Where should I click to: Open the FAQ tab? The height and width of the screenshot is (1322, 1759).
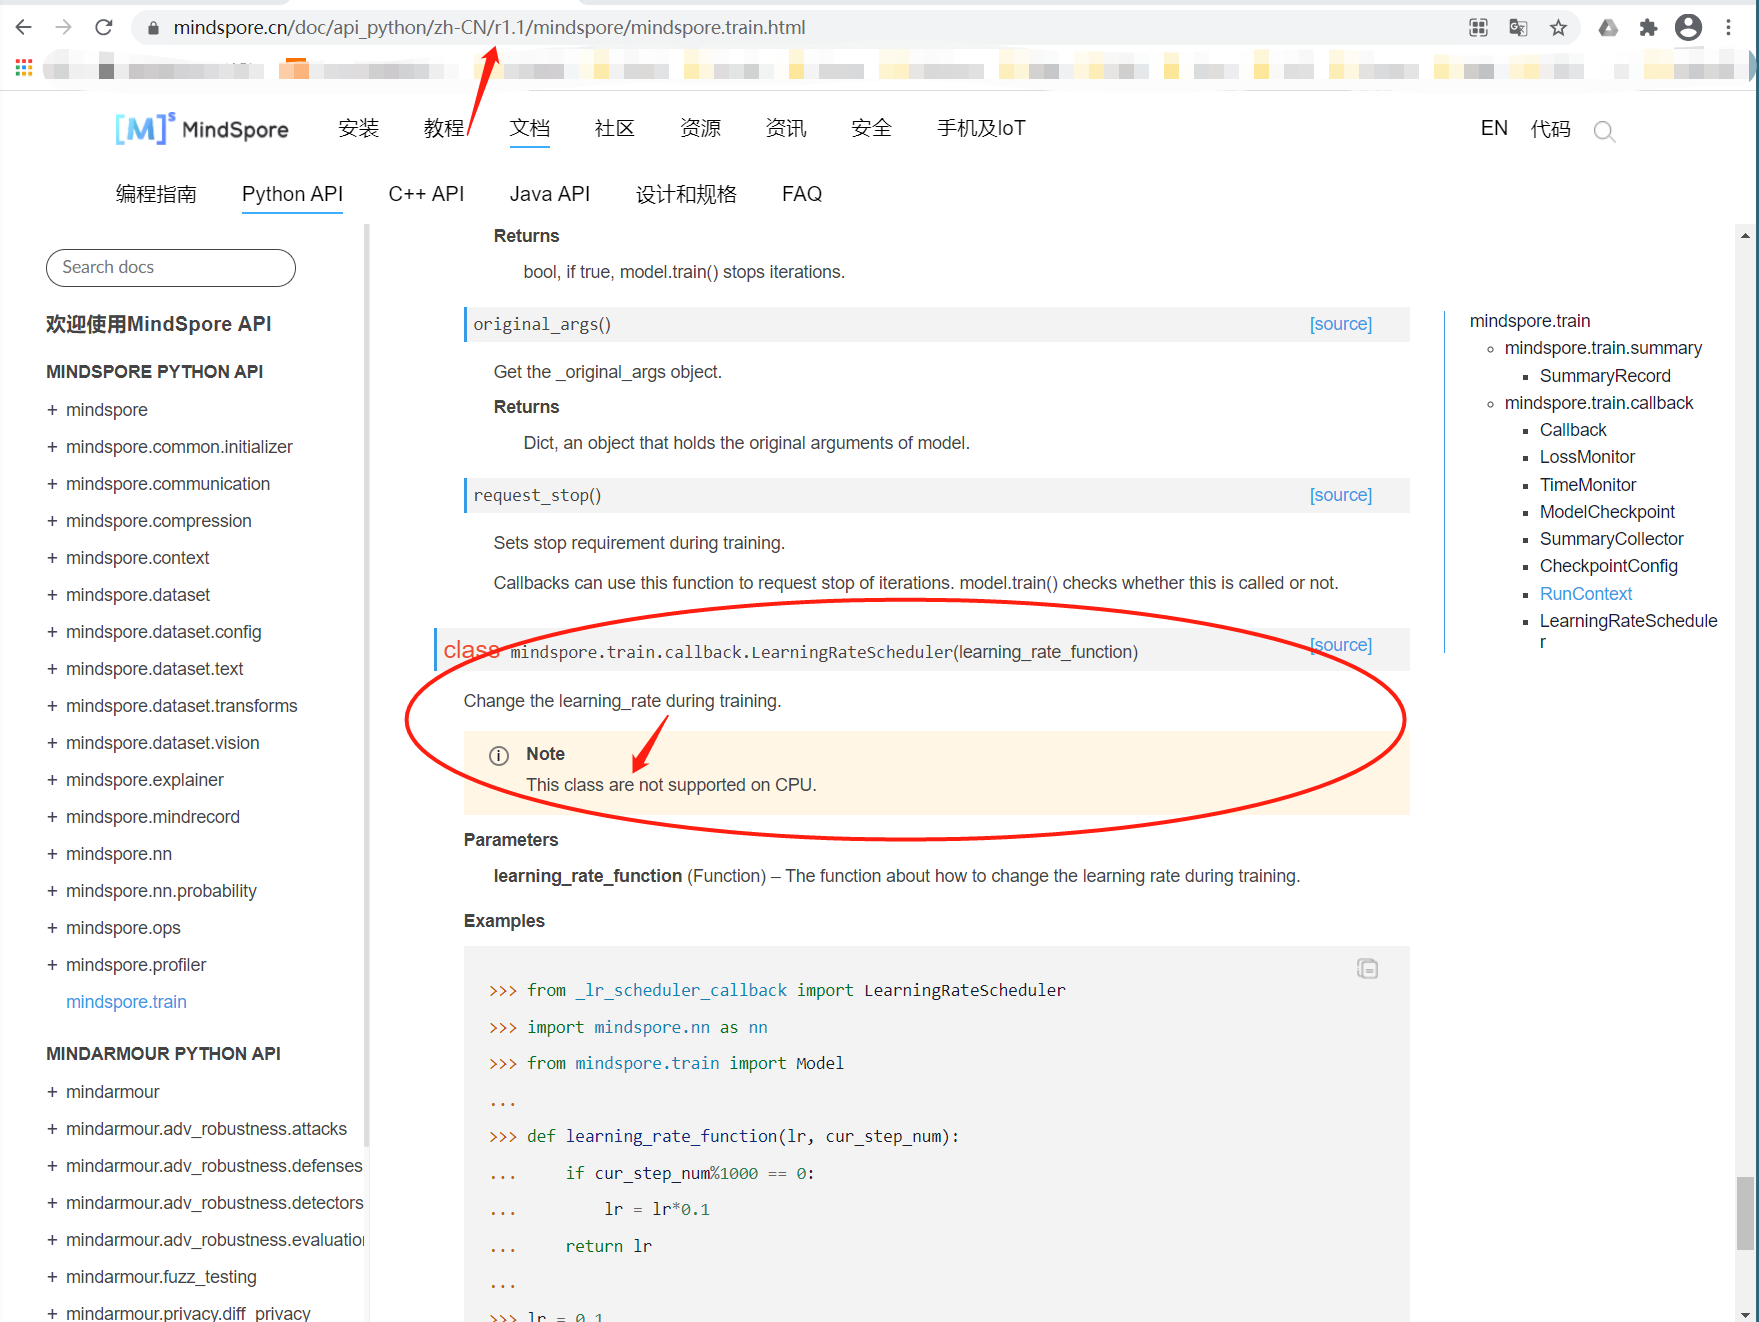802,194
